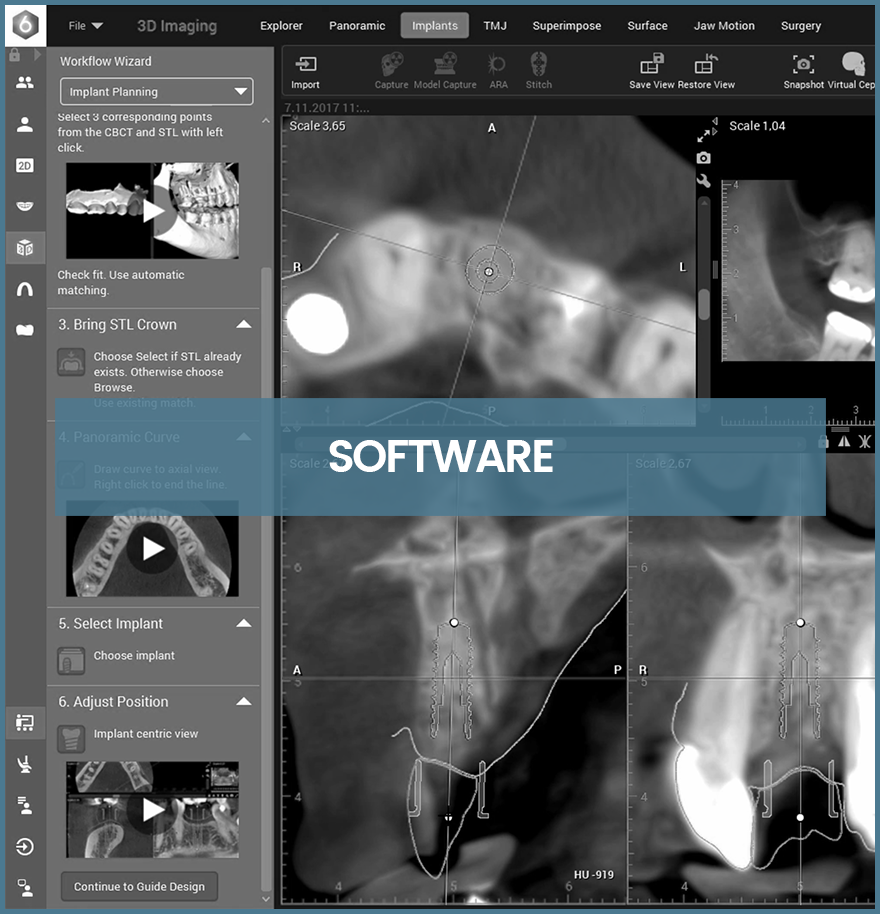
Task: Switch to the TMJ tab
Action: (x=495, y=26)
